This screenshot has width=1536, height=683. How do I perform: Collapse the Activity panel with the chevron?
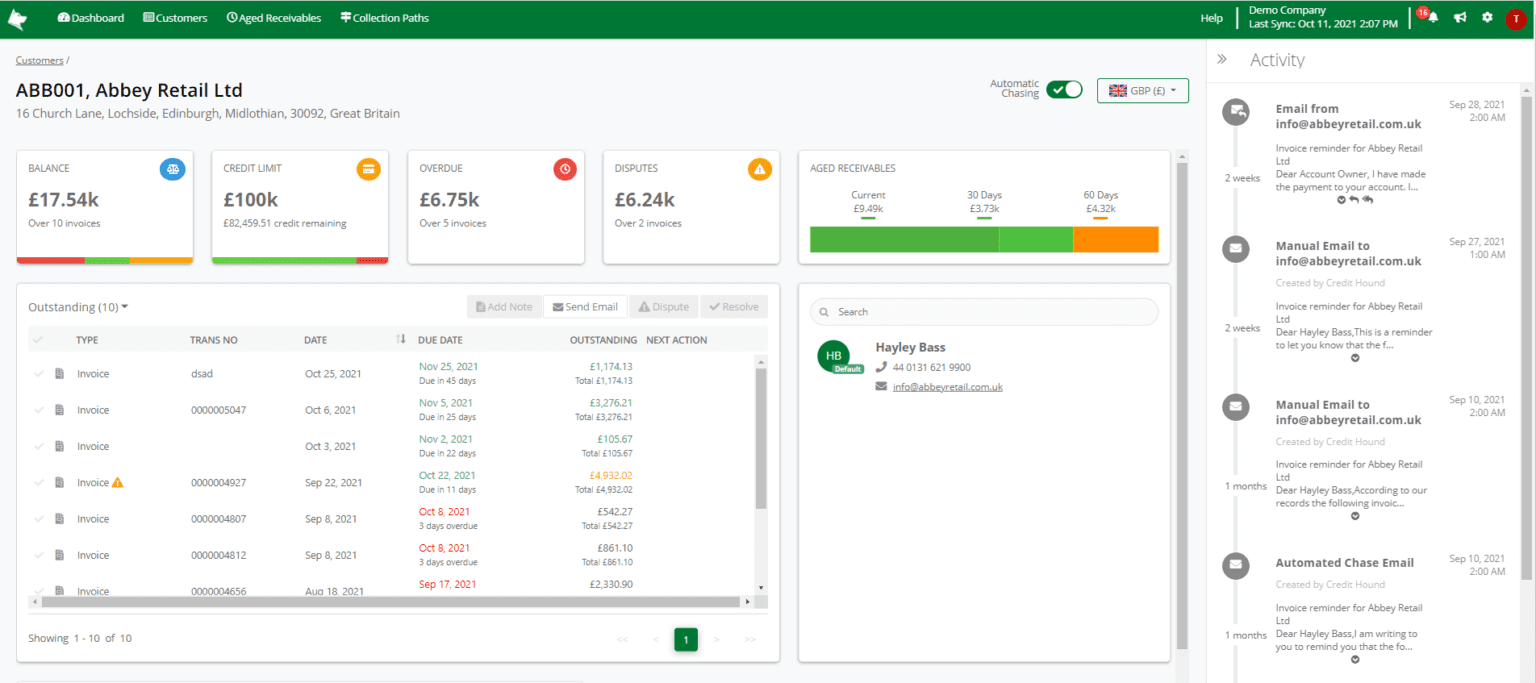[1222, 58]
